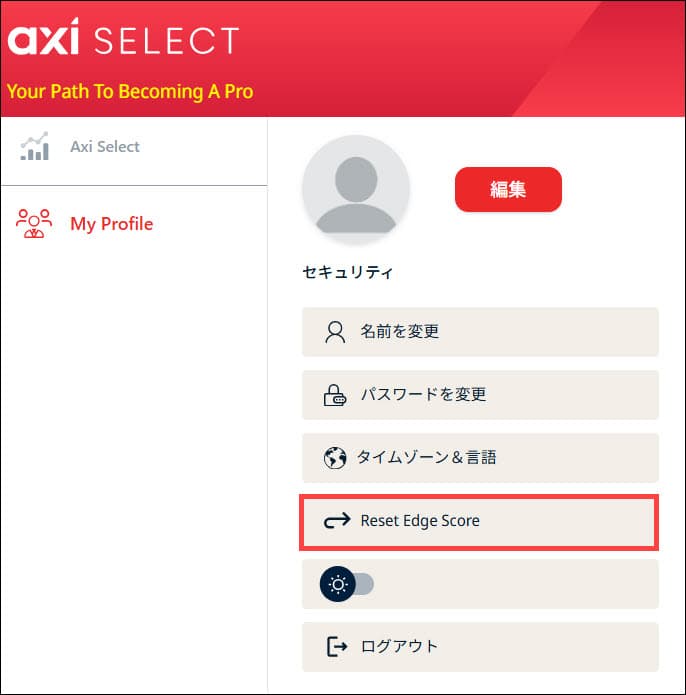Open Axi Select in the sidebar
The width and height of the screenshot is (686, 695).
[x=104, y=147]
